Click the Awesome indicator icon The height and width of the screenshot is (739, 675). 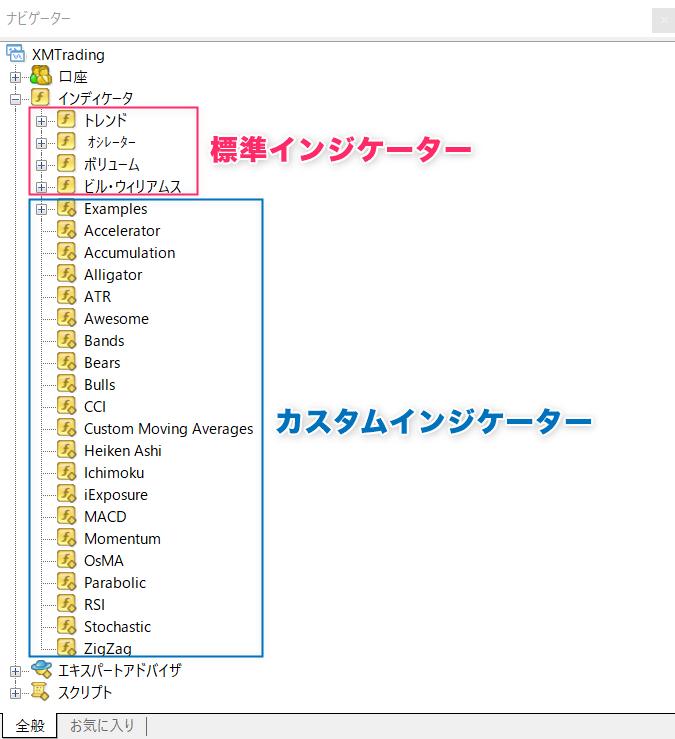66,318
